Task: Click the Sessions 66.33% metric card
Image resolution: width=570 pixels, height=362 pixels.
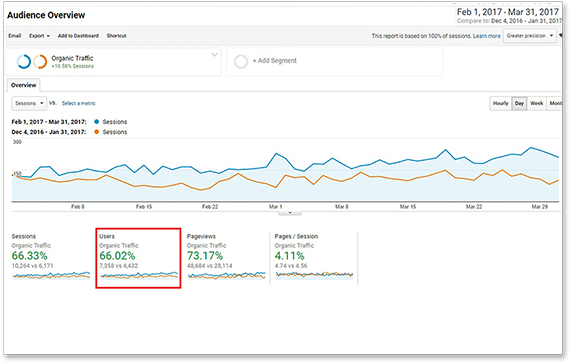Action: tap(51, 257)
